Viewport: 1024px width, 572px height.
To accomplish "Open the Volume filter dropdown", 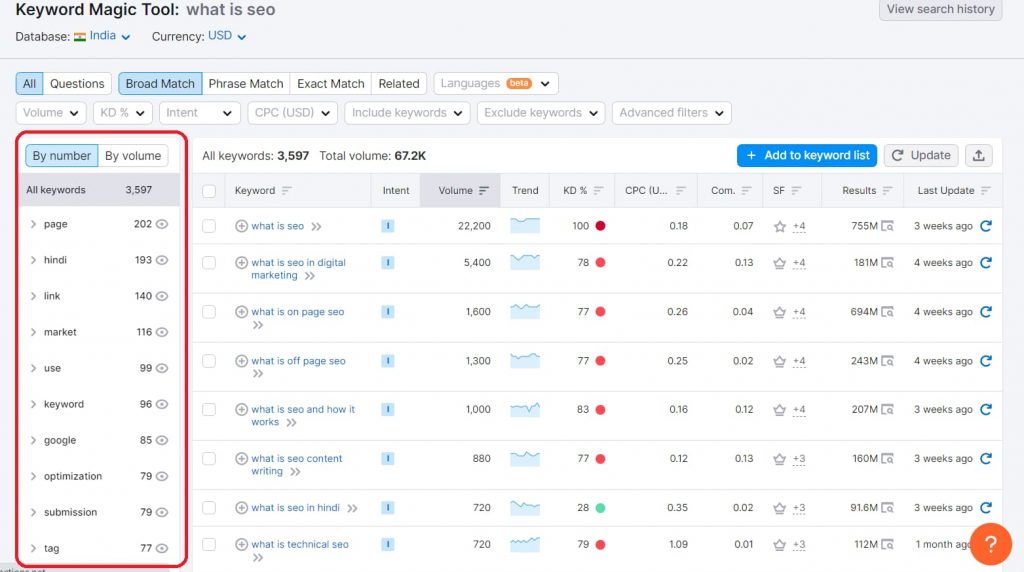I will click(x=50, y=113).
